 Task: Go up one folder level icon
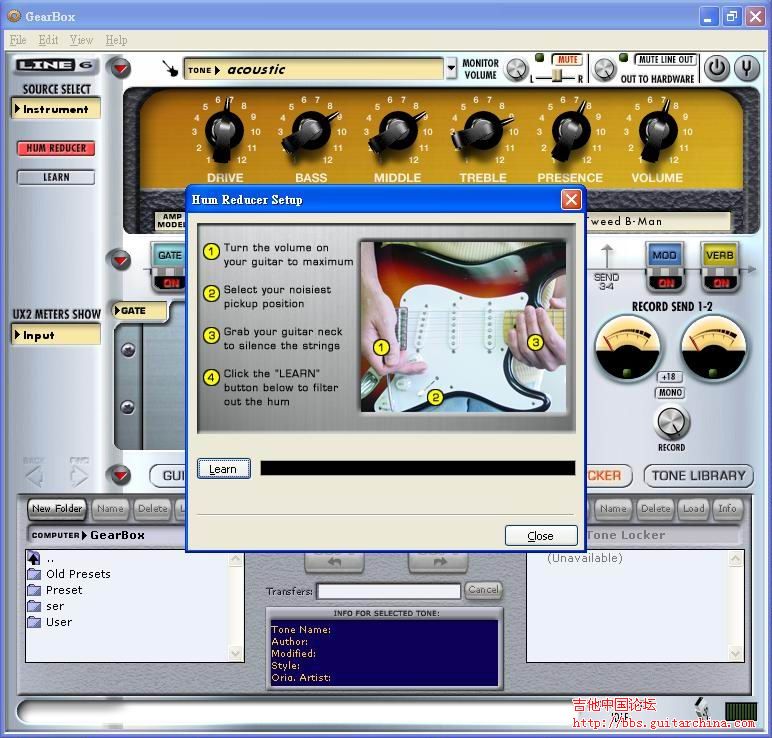point(34,558)
